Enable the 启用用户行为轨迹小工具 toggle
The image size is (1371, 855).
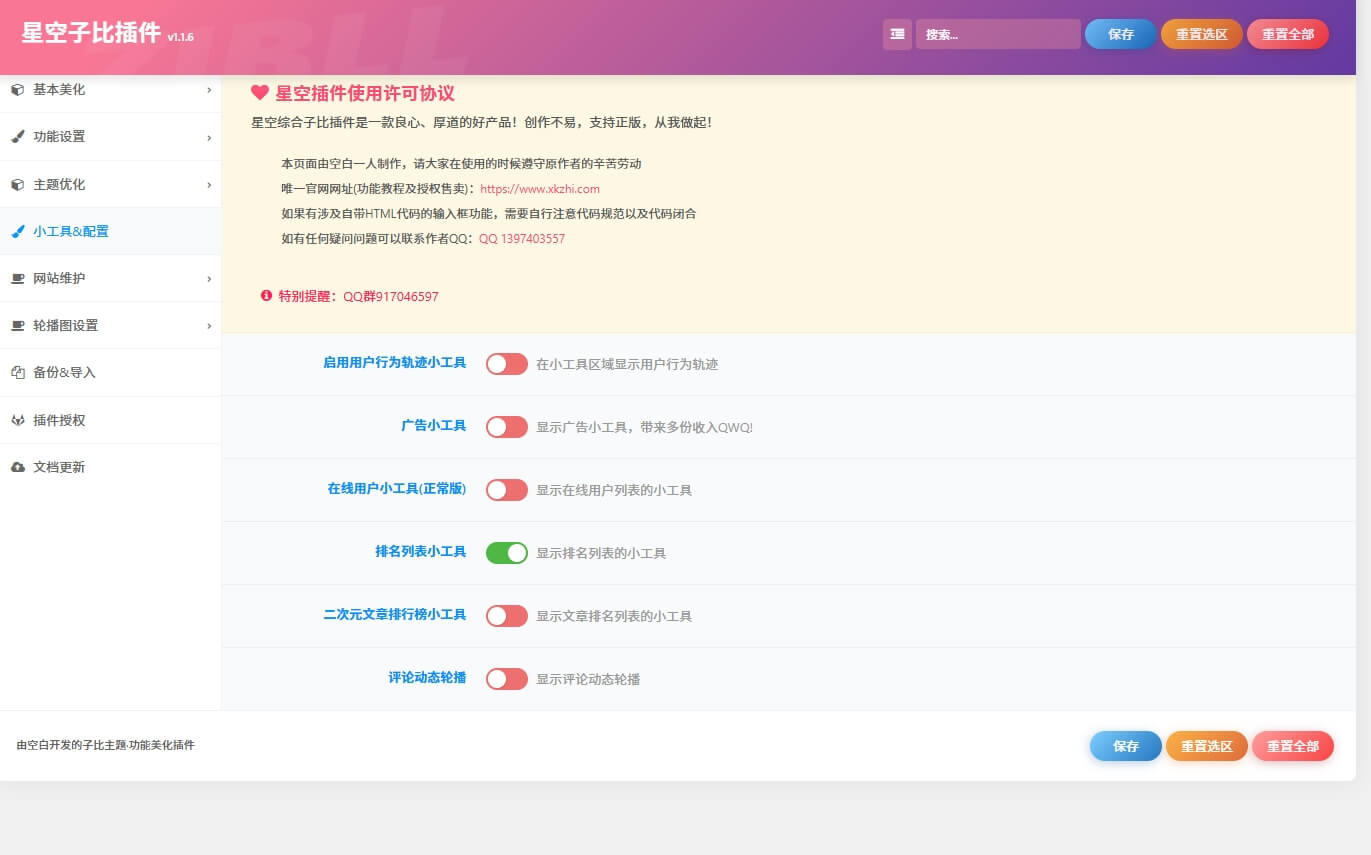(x=506, y=364)
